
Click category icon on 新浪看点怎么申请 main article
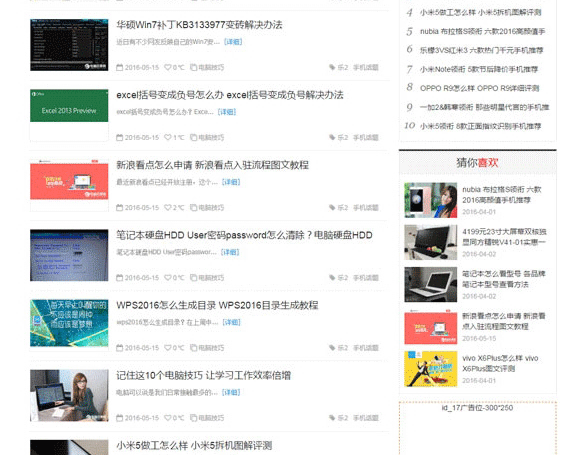[194, 207]
